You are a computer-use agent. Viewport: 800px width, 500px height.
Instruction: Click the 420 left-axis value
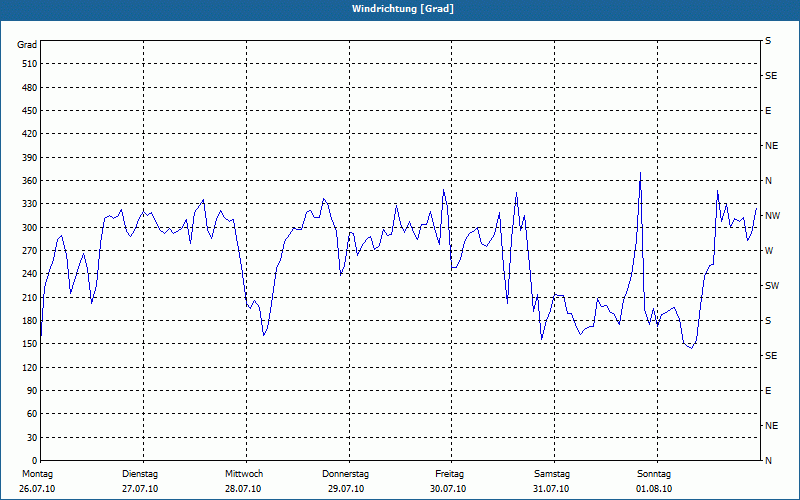(29, 134)
